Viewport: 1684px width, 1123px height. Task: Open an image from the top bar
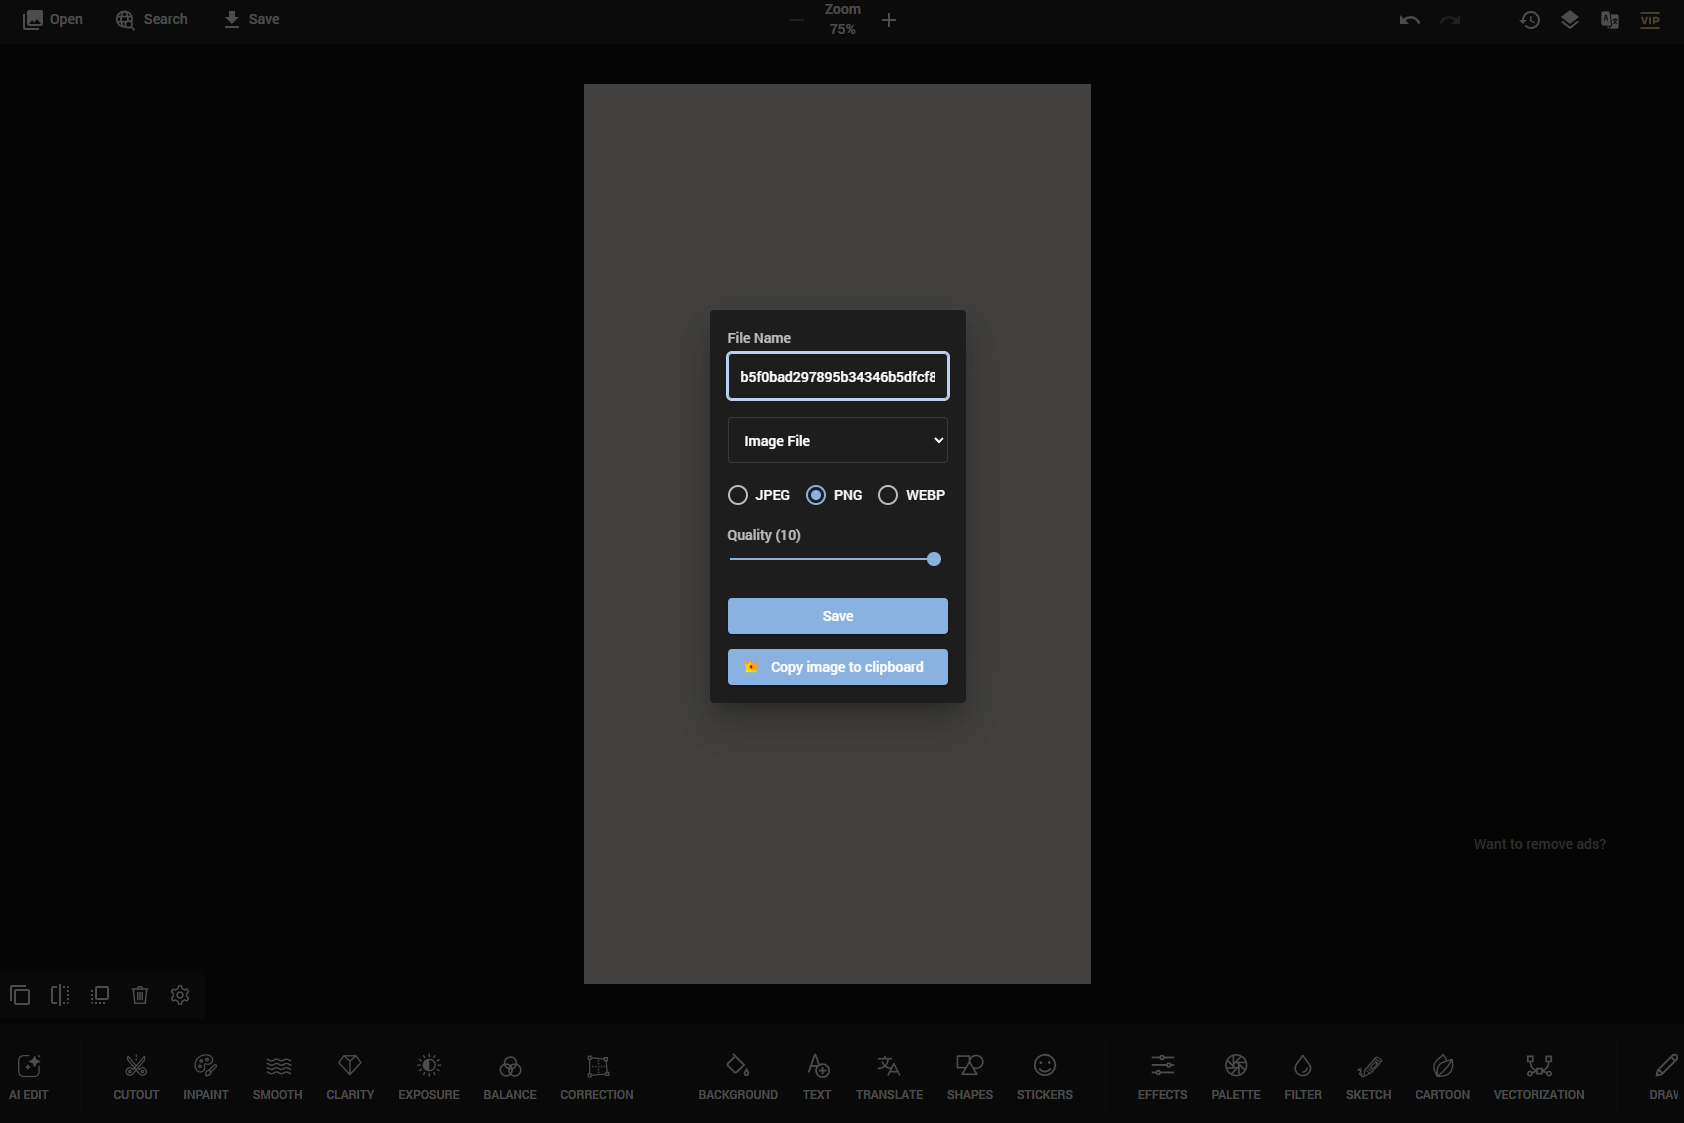53,19
